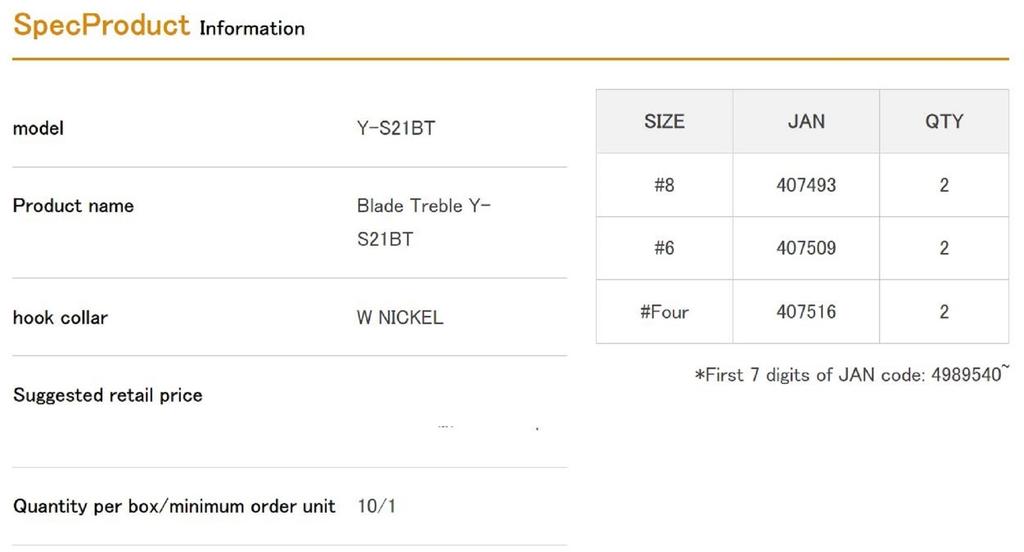
Task: Click JAN code 407516
Action: (x=806, y=312)
